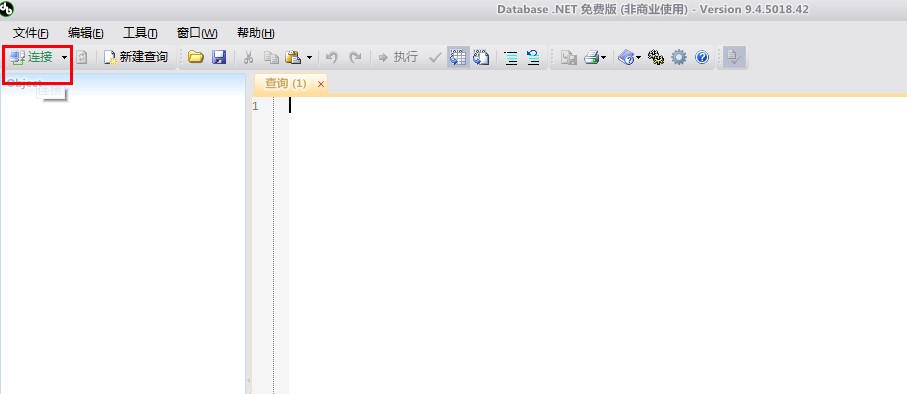Viewport: 907px width, 394px height.
Task: Expand the help-book dropdown arrow
Action: (x=639, y=57)
